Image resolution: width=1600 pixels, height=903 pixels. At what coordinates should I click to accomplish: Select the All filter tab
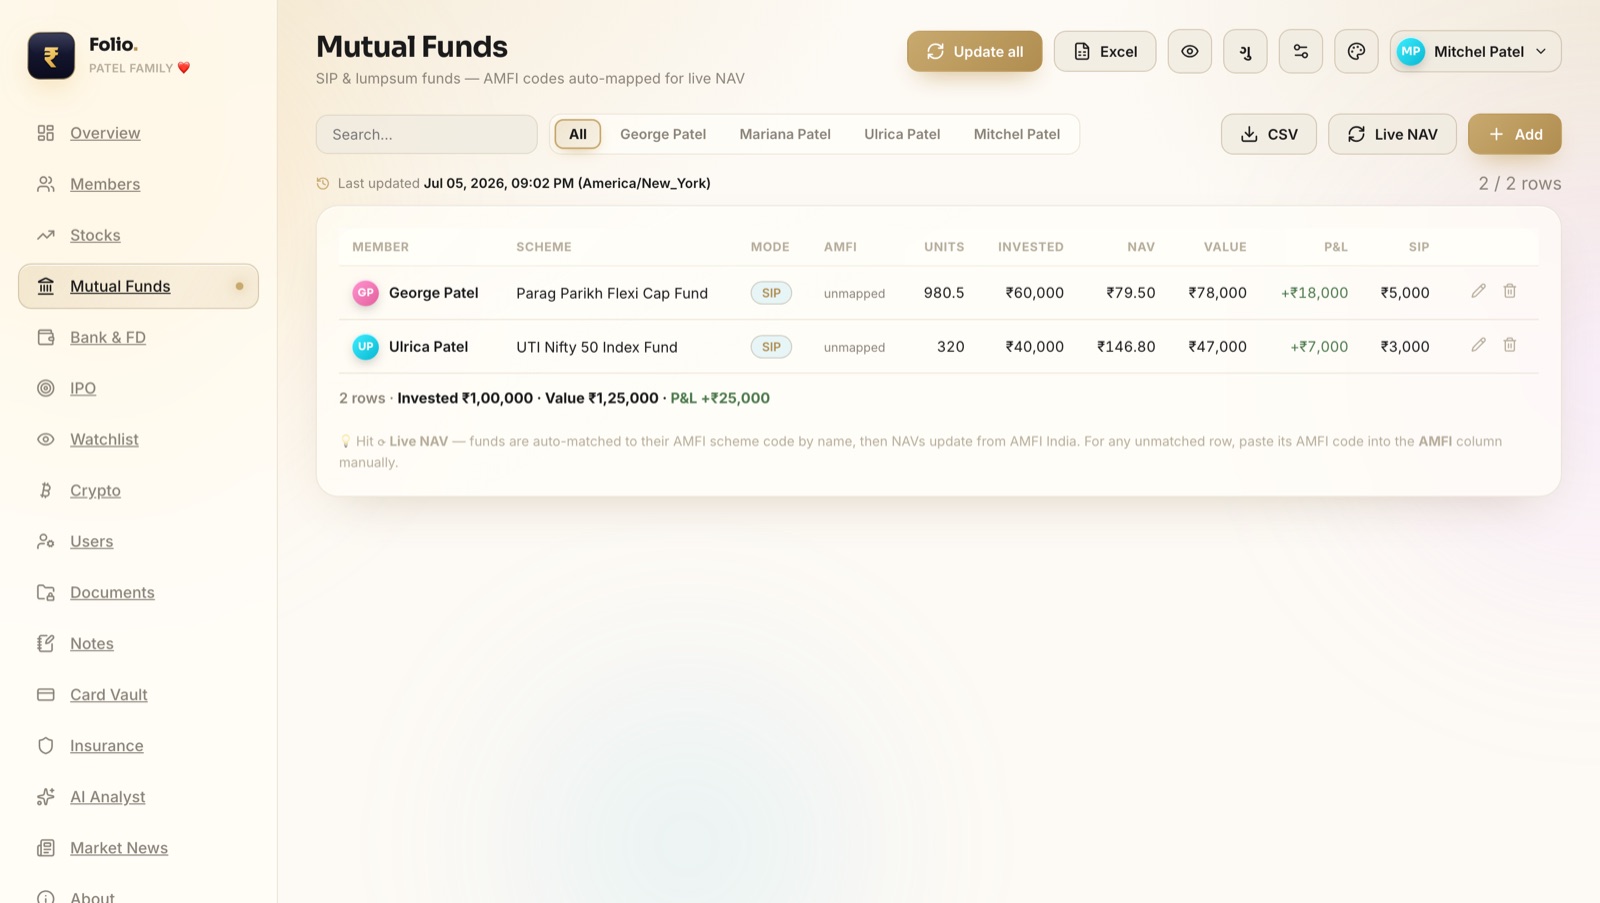pos(578,134)
